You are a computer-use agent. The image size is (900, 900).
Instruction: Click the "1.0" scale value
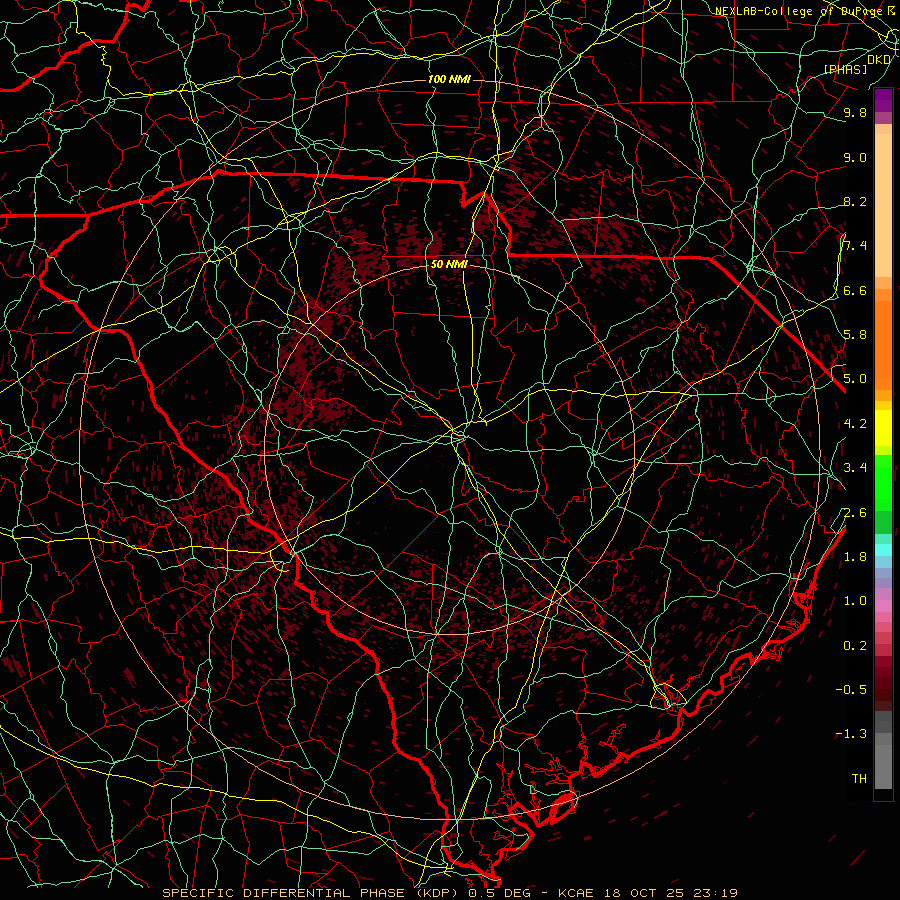pos(855,601)
